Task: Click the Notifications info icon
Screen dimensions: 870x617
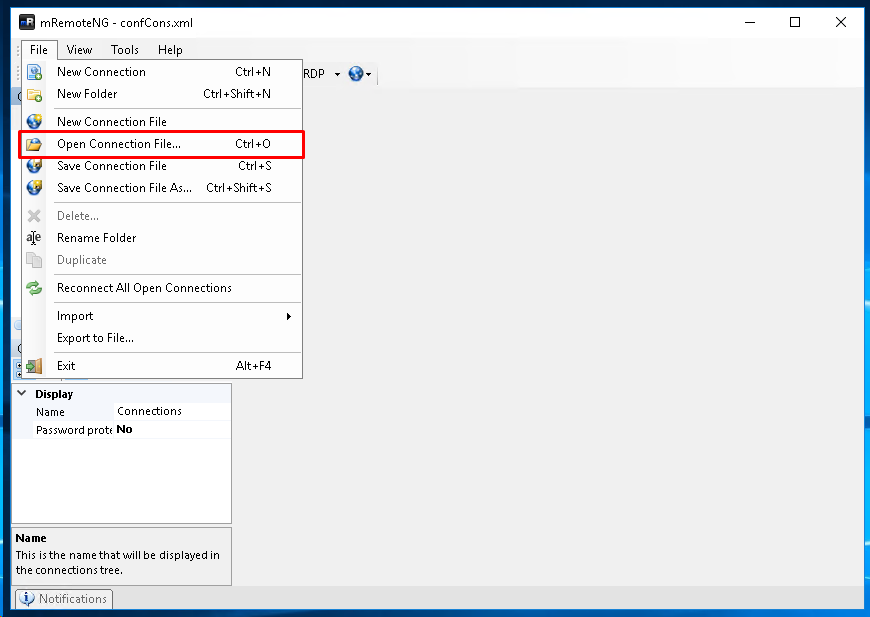Action: 27,599
